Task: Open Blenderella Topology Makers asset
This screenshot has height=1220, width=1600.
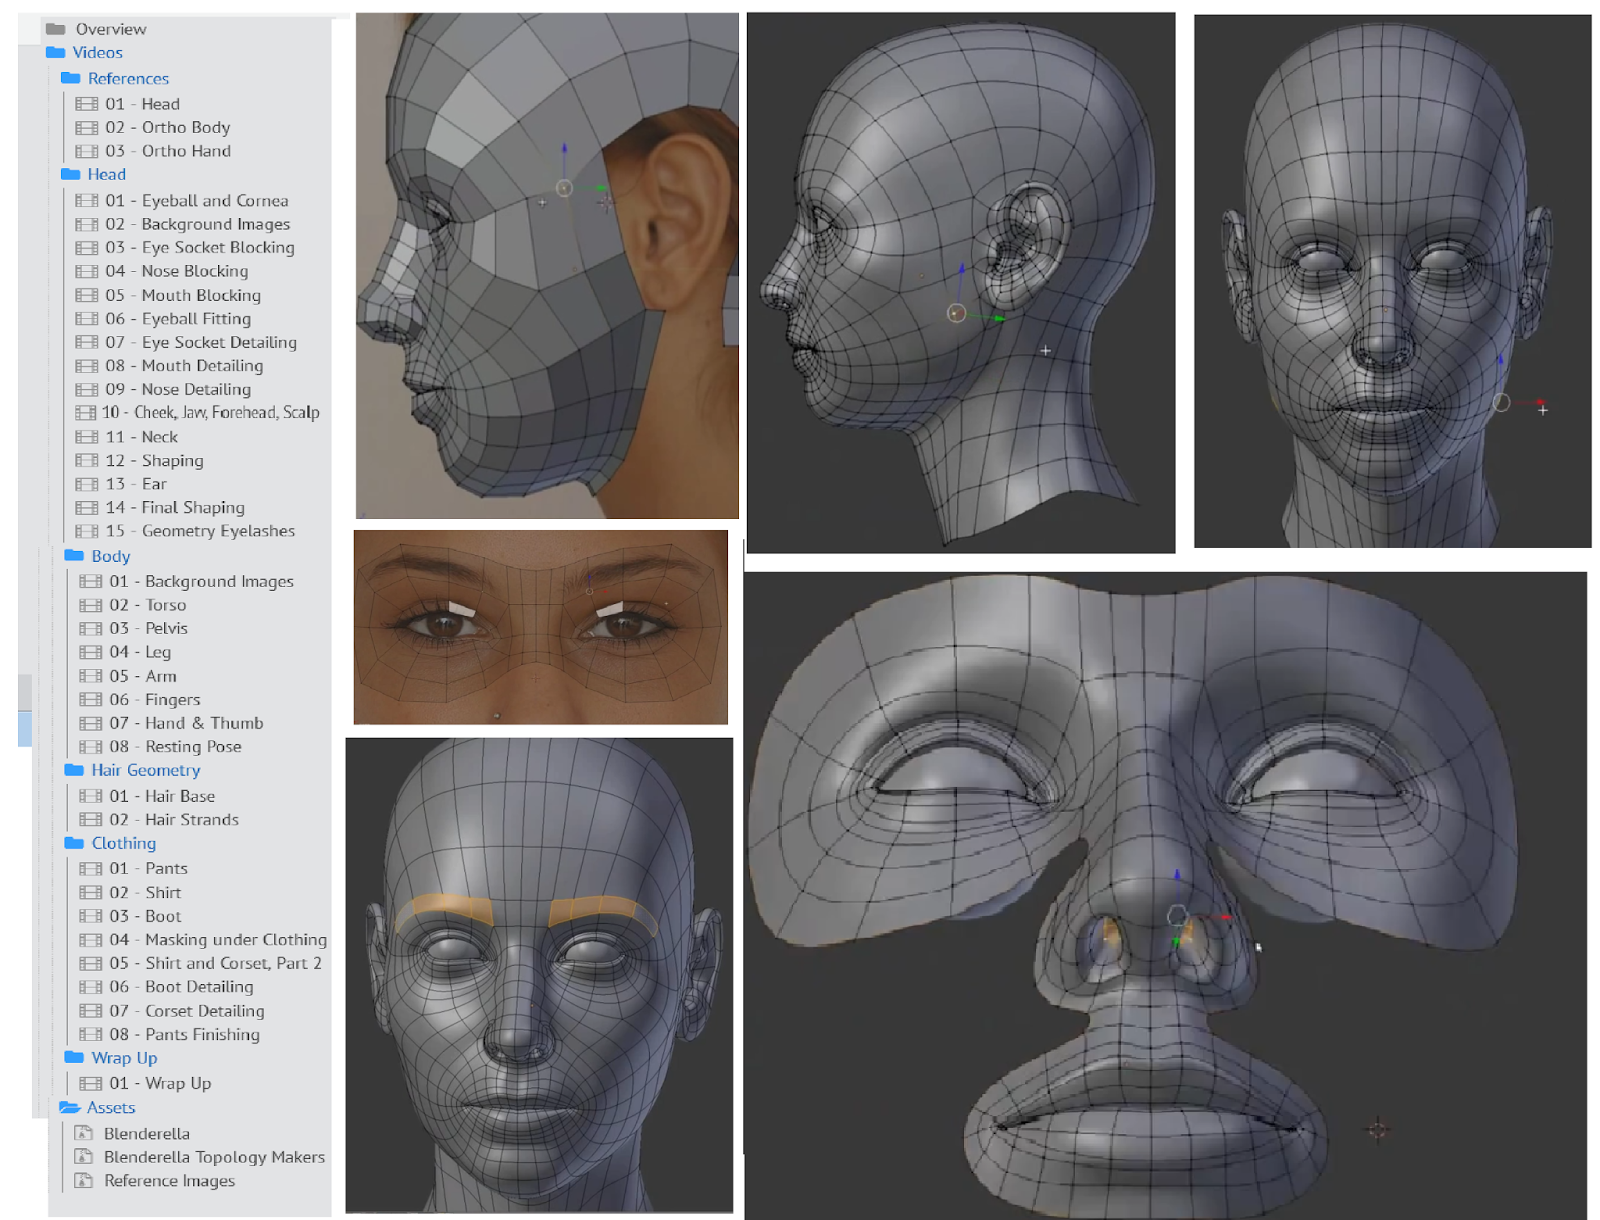Action: [x=214, y=1157]
